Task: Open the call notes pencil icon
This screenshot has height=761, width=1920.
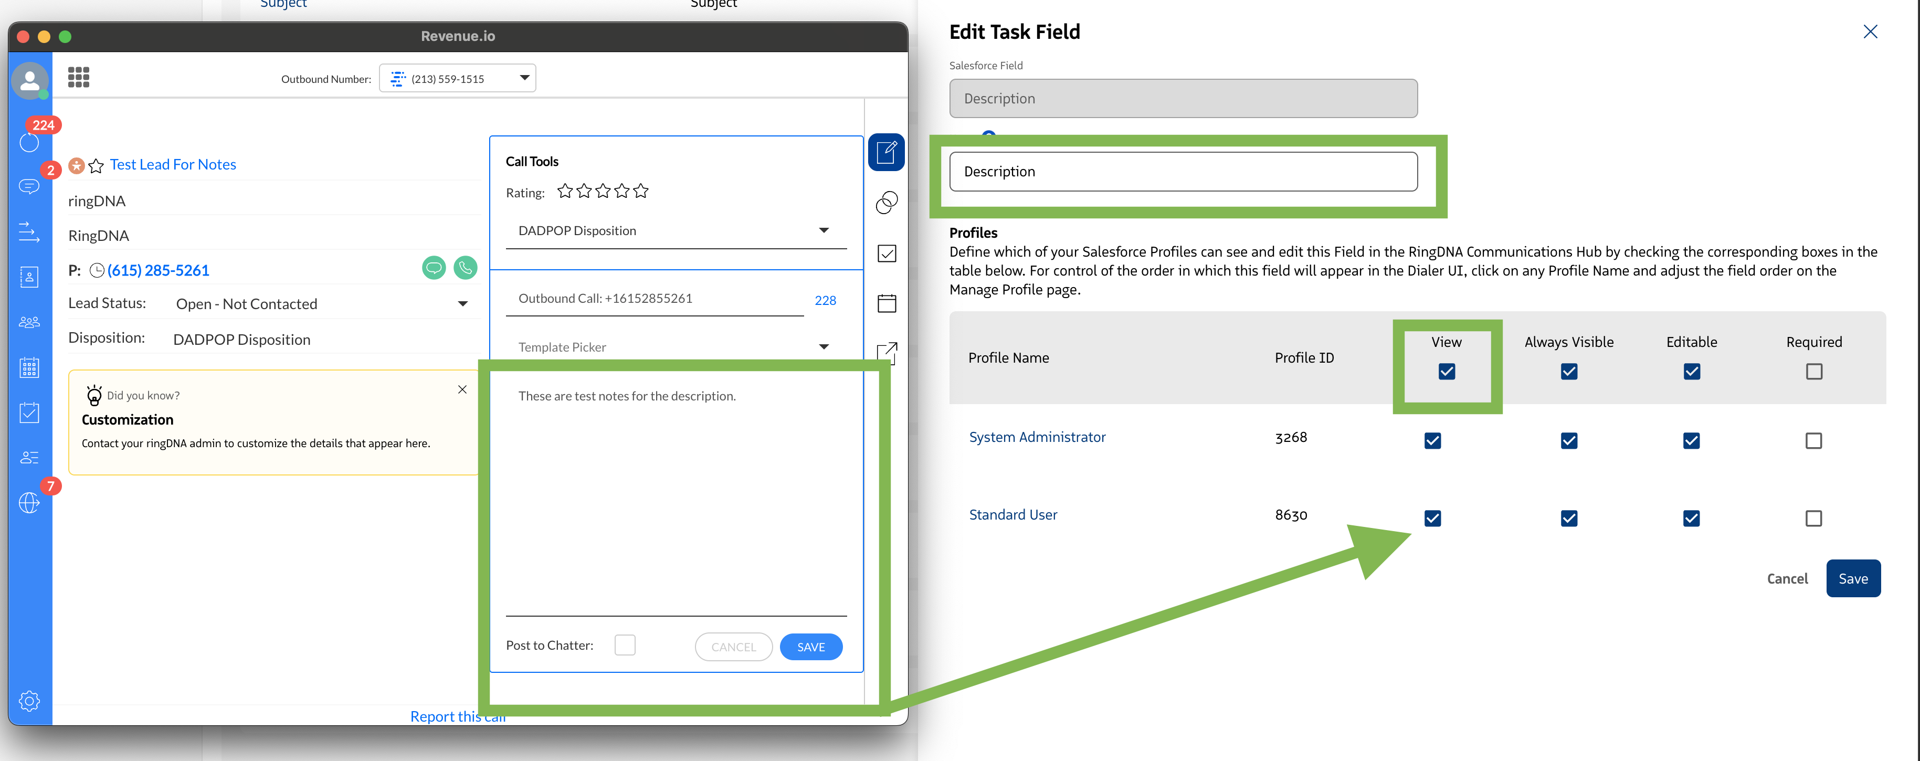Action: 886,152
